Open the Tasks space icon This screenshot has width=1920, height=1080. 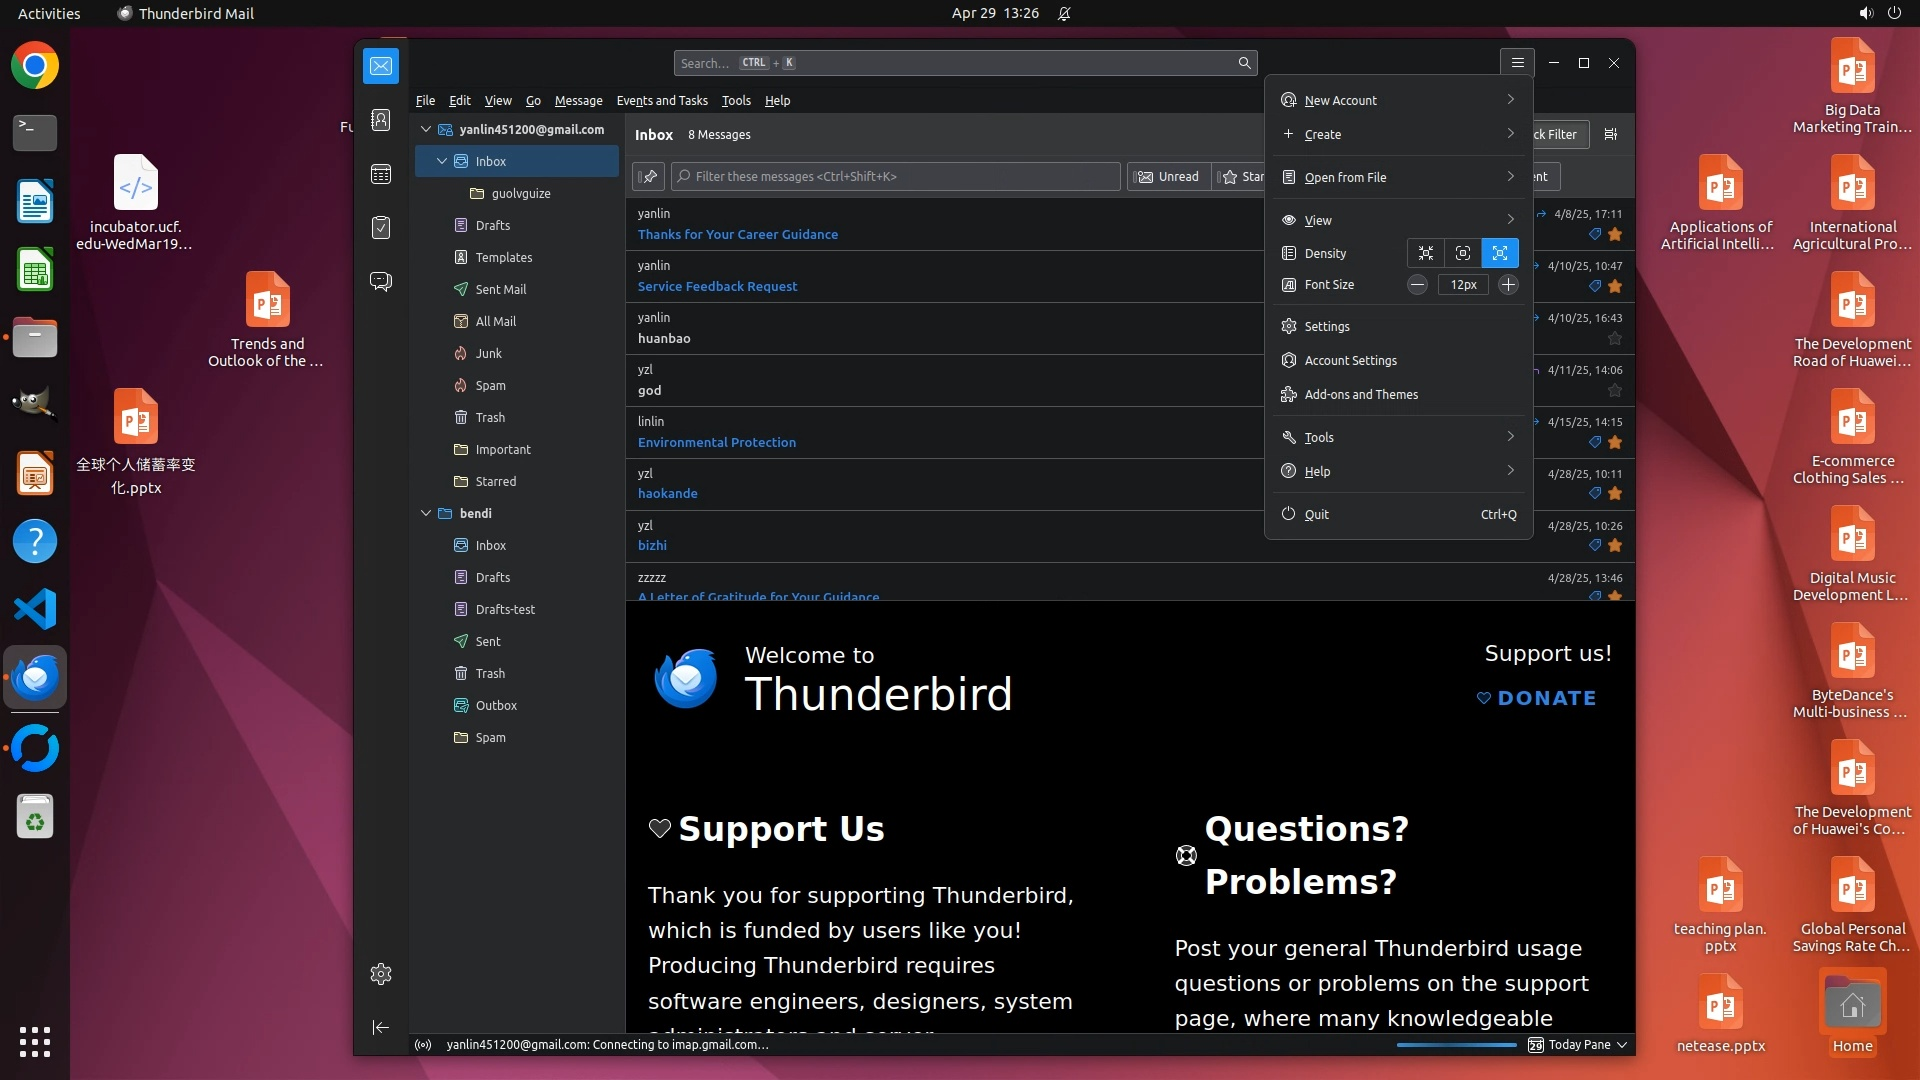(x=381, y=227)
